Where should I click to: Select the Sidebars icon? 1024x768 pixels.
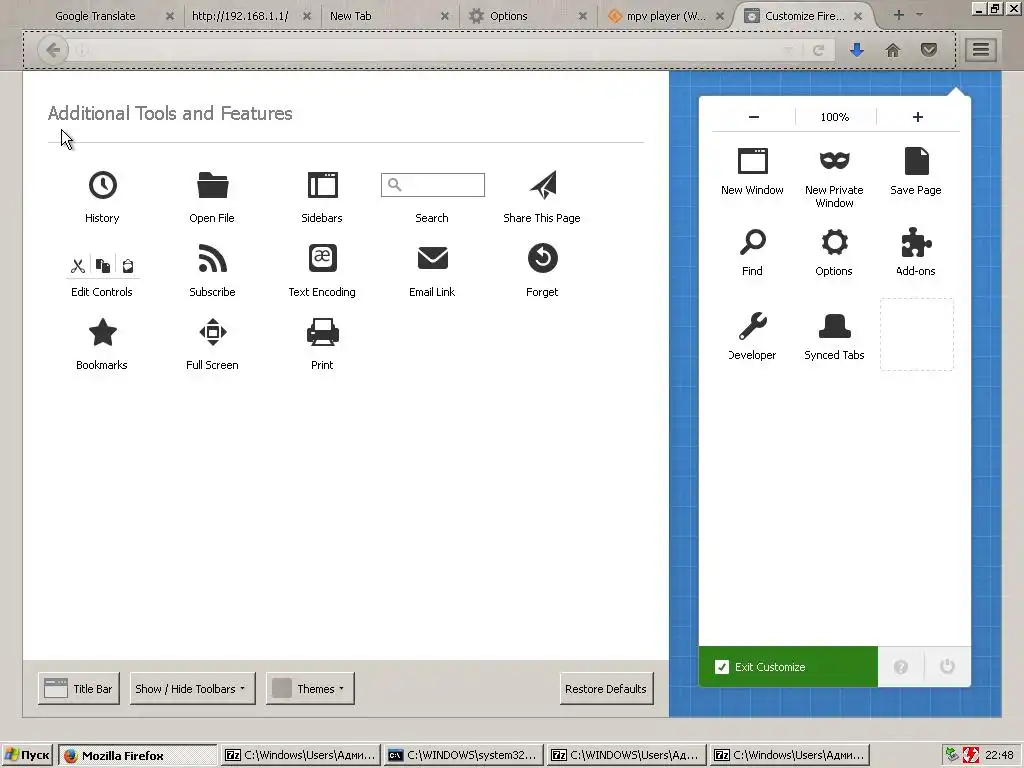point(323,185)
